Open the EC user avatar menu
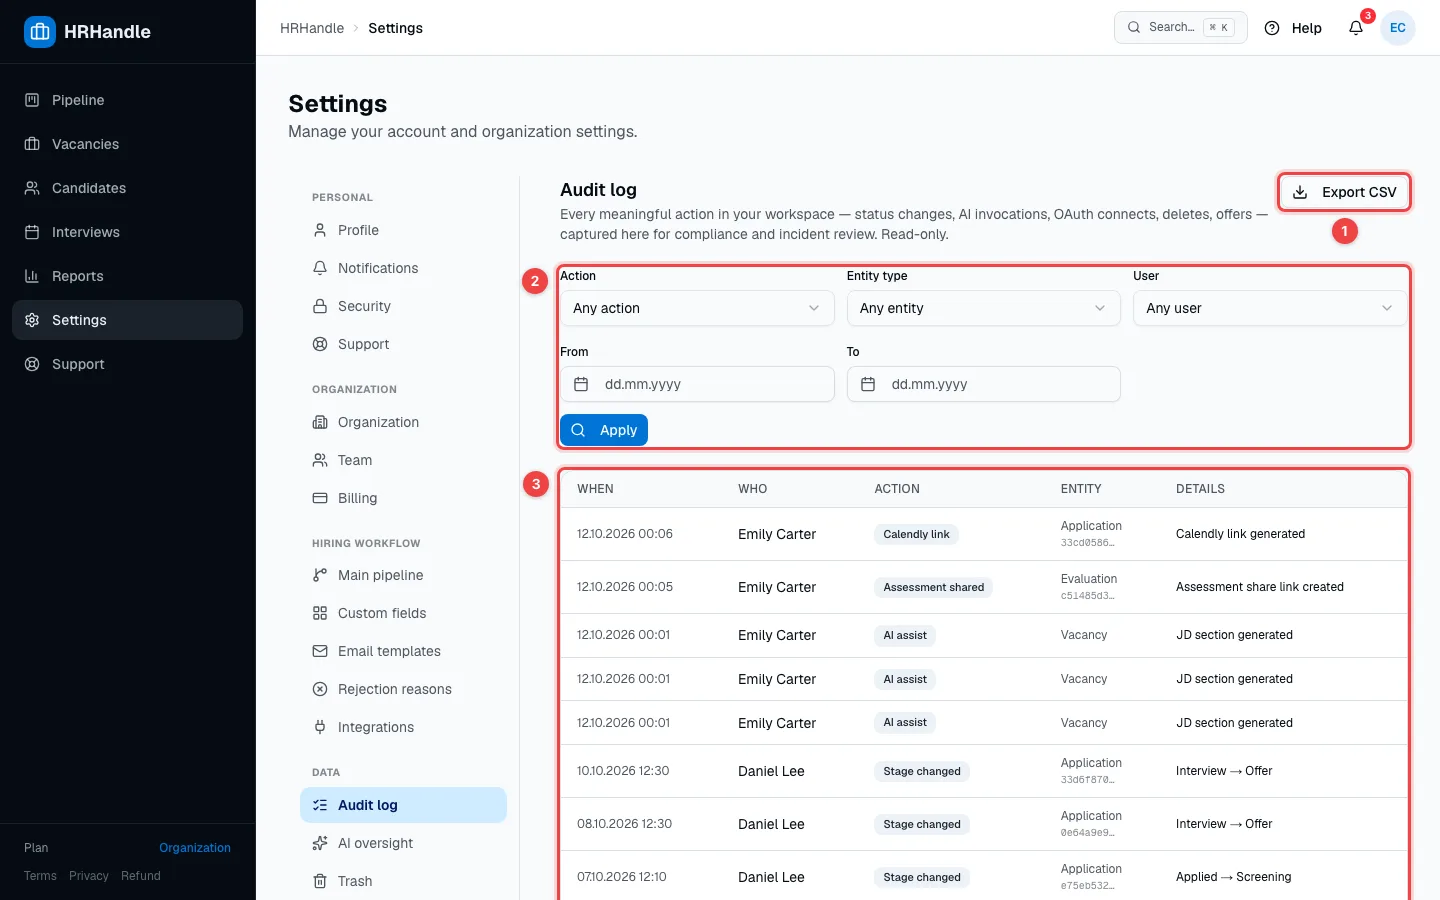The height and width of the screenshot is (900, 1440). (1398, 28)
